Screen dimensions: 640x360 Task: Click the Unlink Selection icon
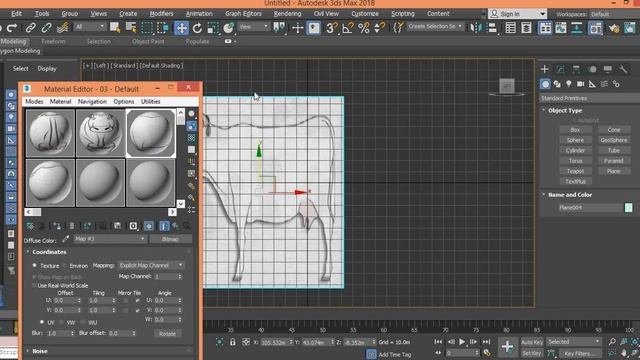(x=47, y=28)
